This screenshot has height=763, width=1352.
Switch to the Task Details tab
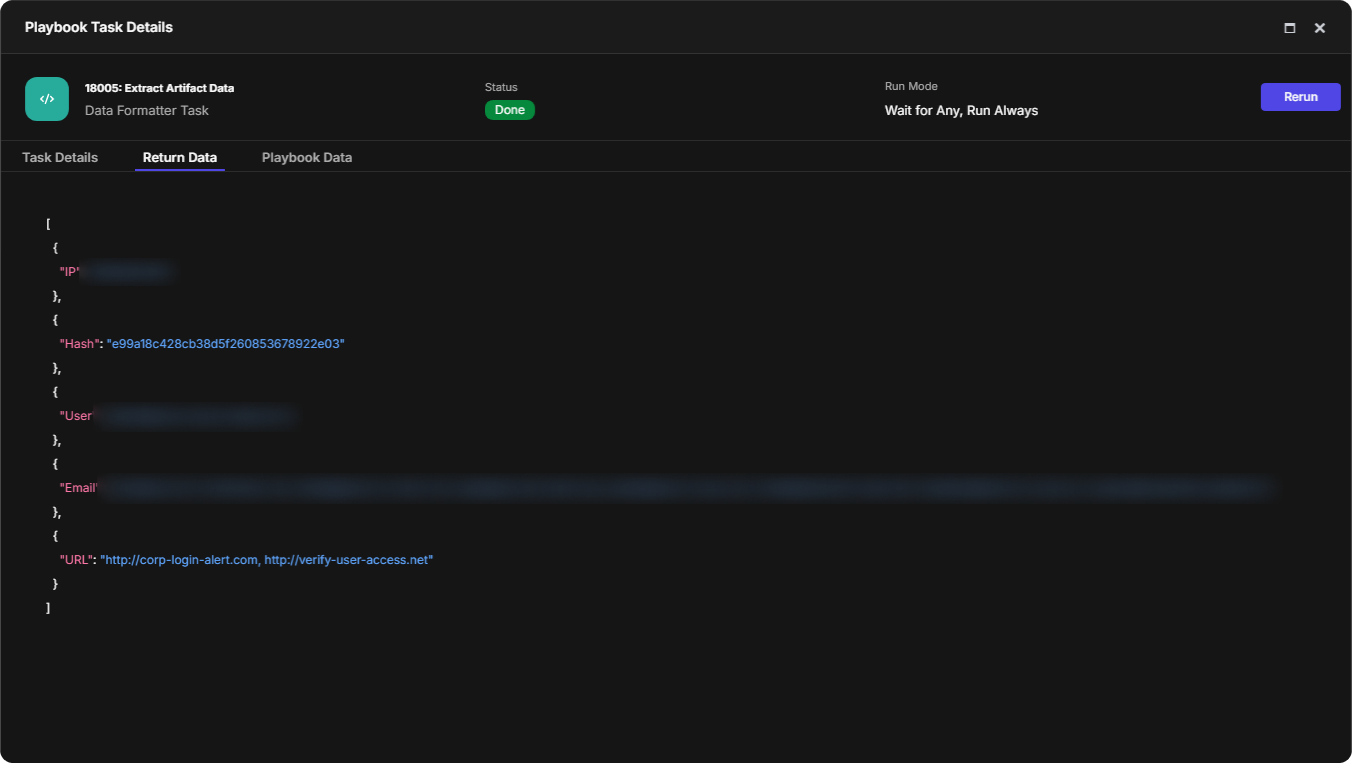tap(60, 157)
